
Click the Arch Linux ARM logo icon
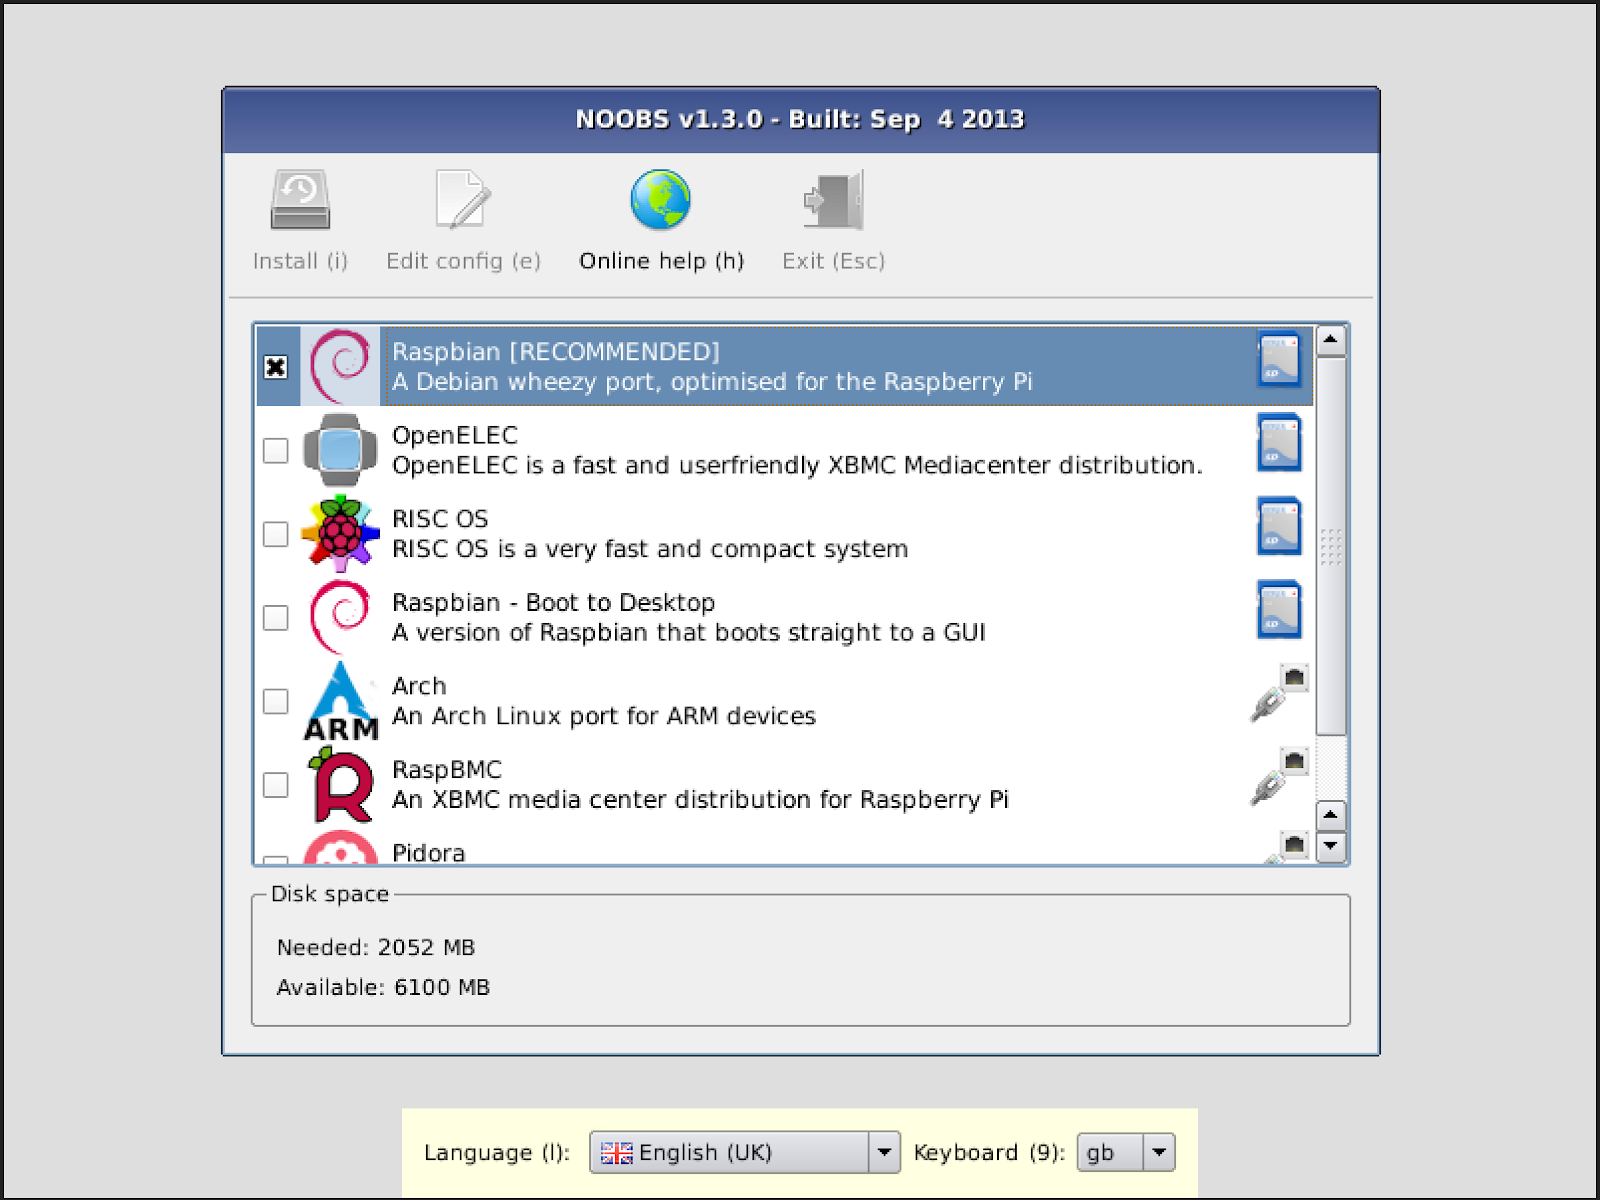(x=341, y=701)
